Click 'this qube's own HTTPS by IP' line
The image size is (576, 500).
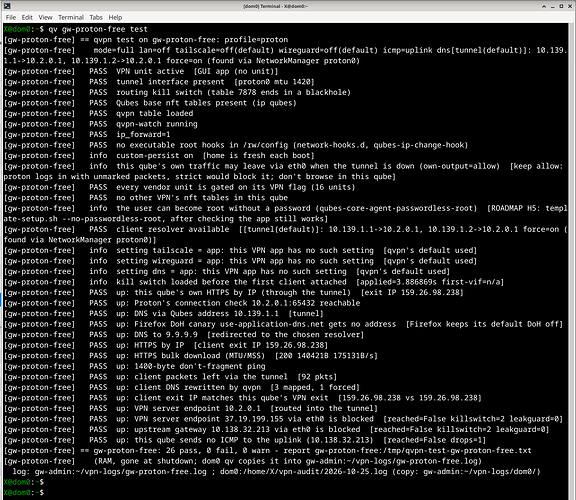point(234,293)
